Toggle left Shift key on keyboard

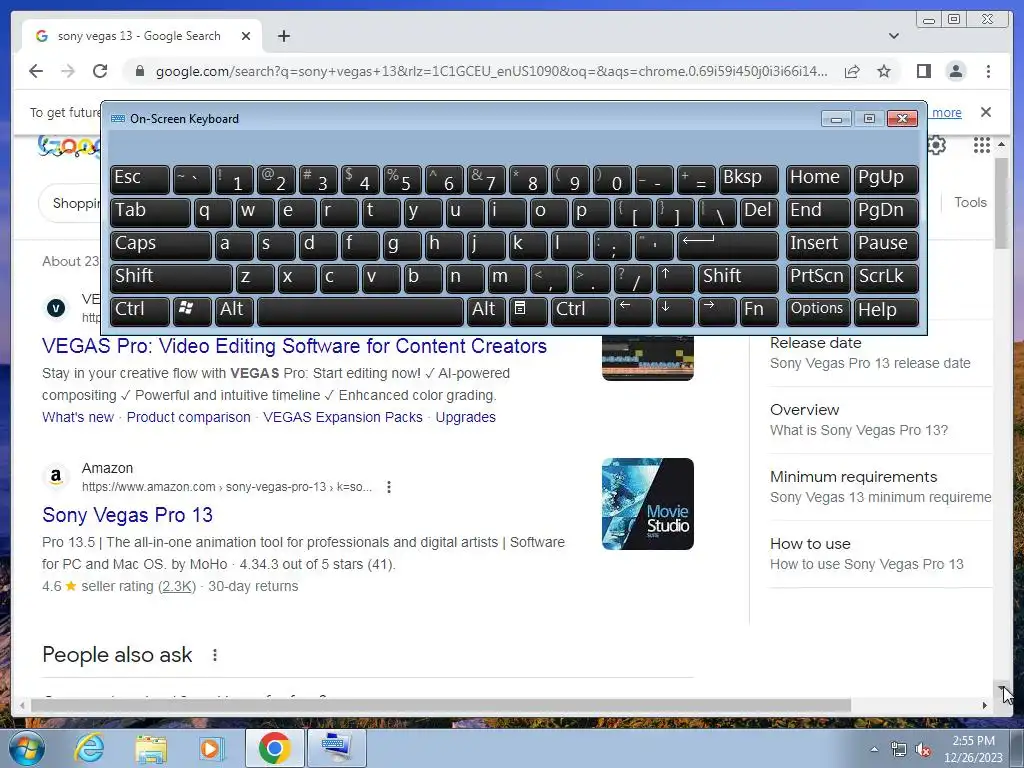(171, 278)
